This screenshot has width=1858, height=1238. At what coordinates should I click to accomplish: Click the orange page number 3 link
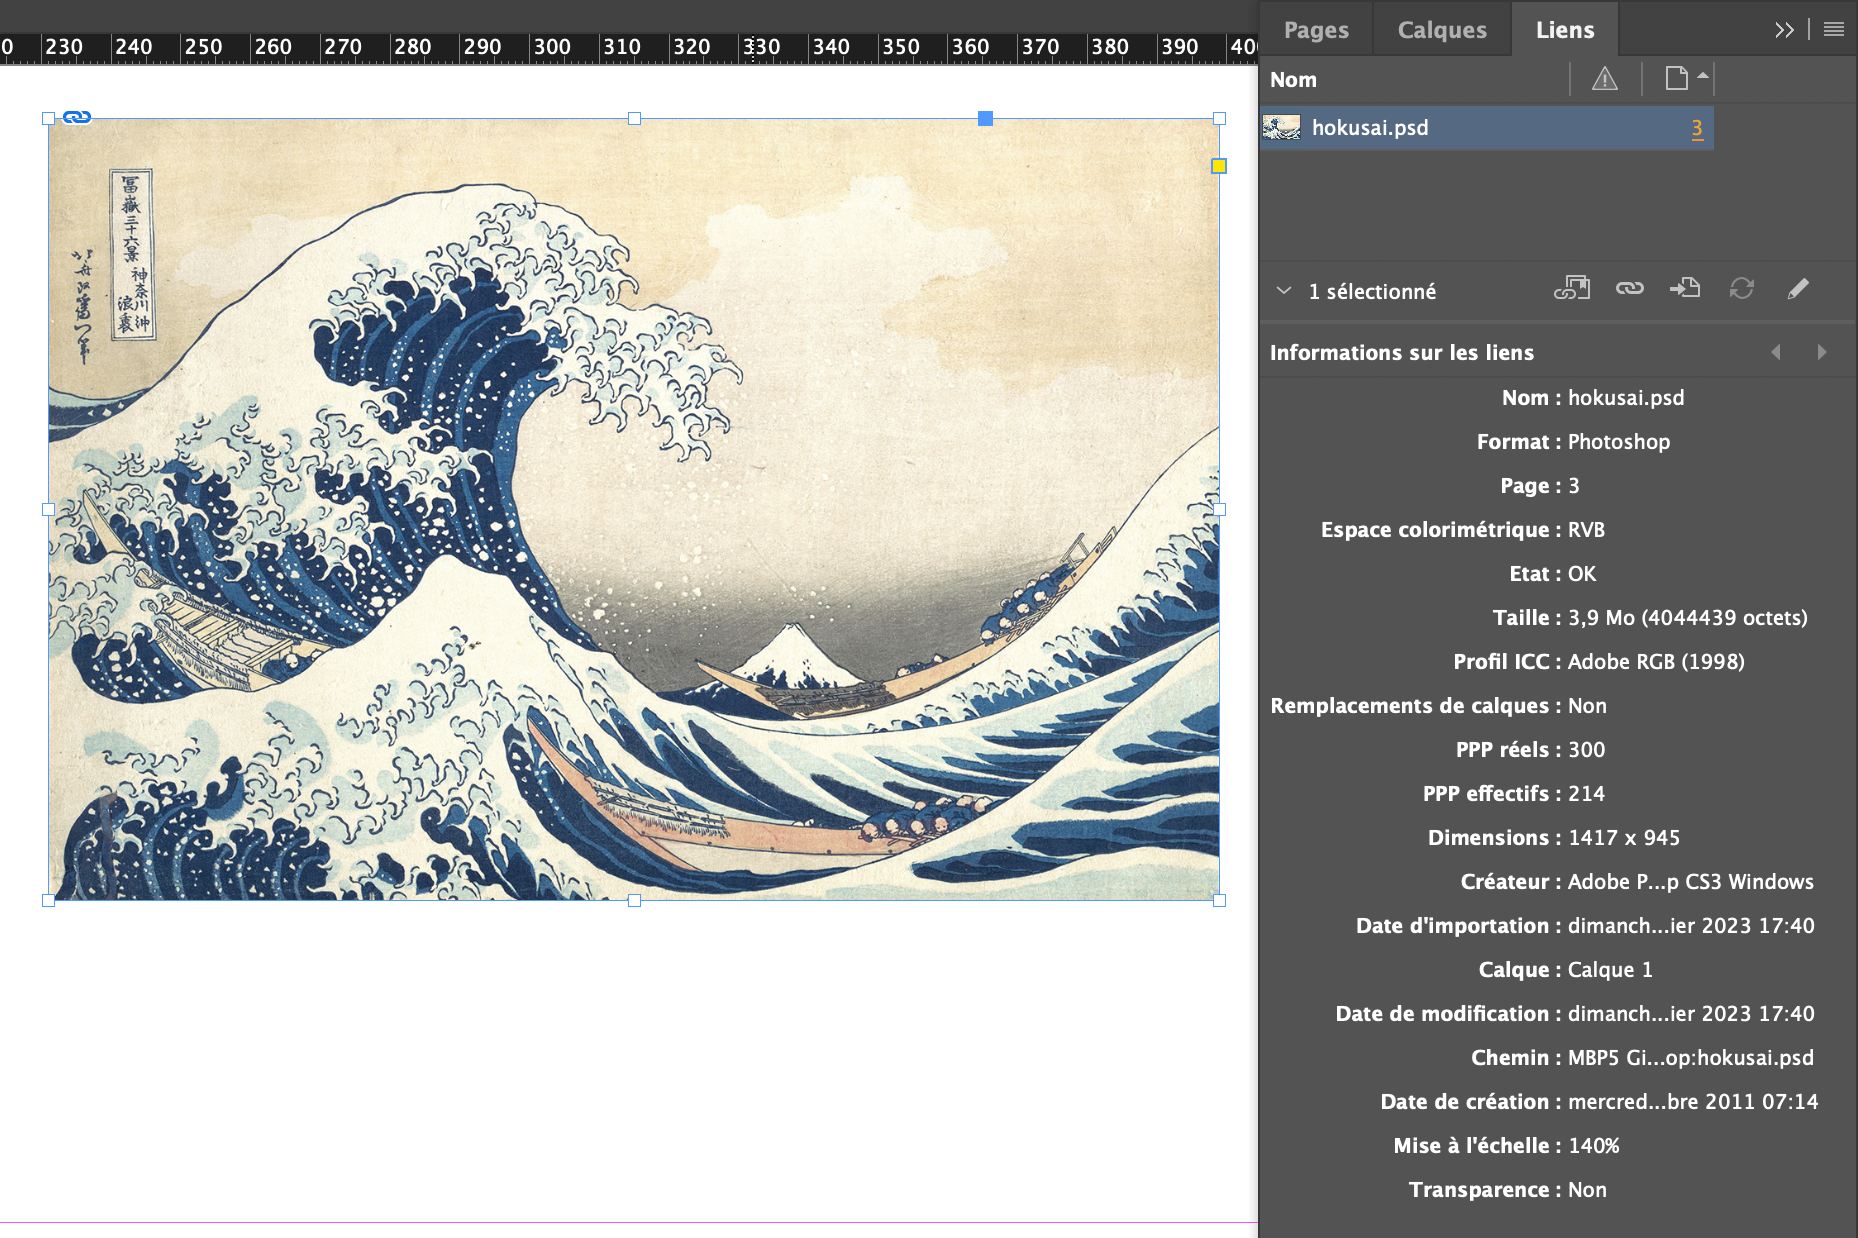click(1696, 128)
